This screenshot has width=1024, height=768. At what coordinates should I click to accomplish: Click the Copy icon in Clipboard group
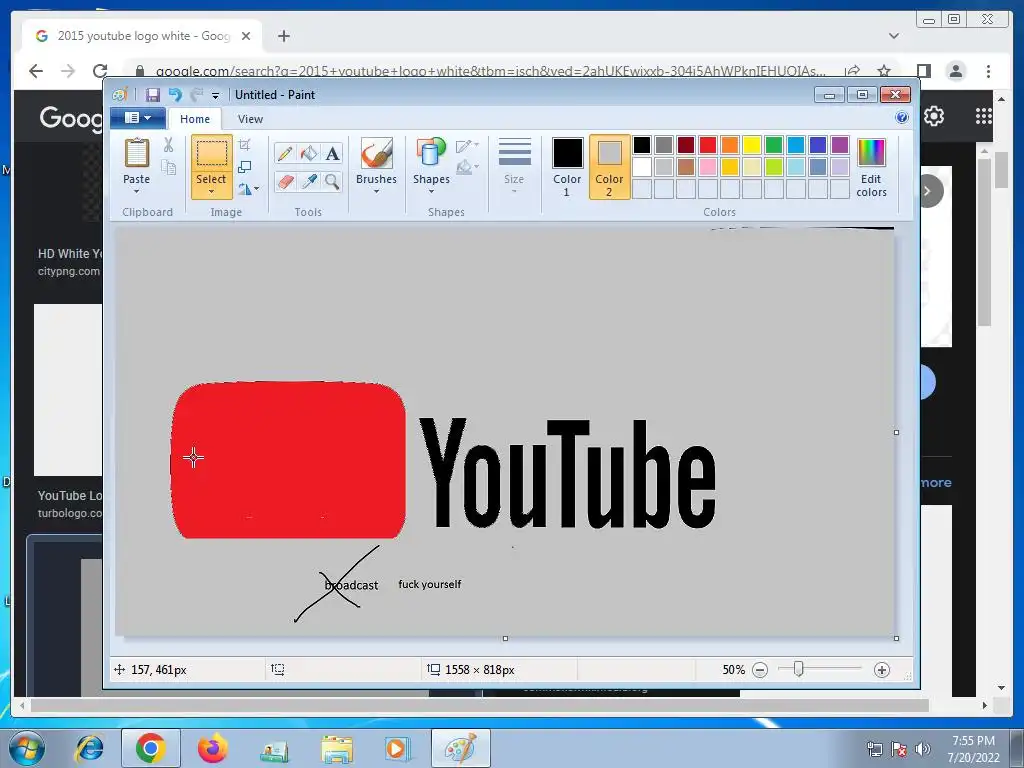pyautogui.click(x=168, y=168)
